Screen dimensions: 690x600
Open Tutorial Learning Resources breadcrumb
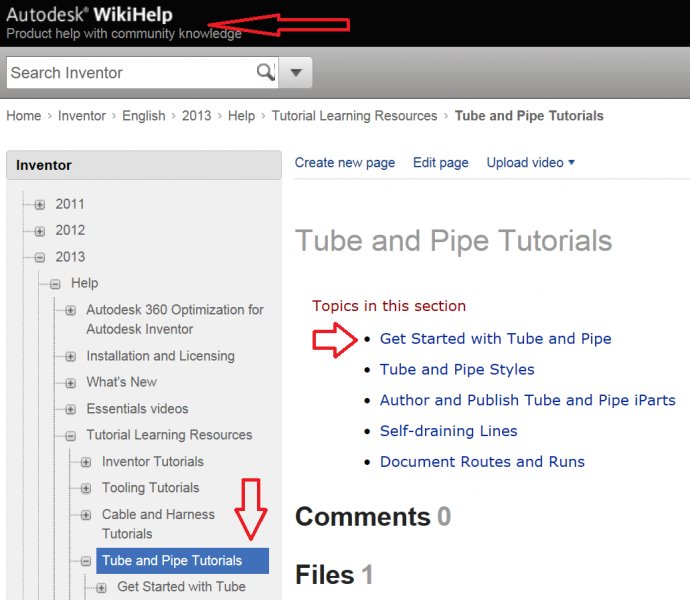[x=354, y=116]
